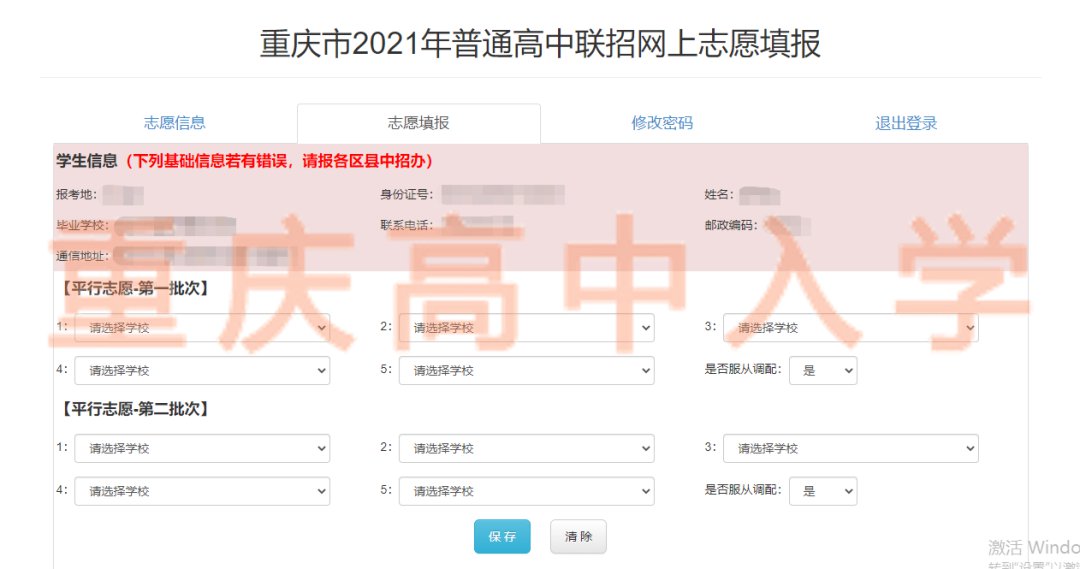
Task: Open the 修改密码 tab
Action: (661, 123)
